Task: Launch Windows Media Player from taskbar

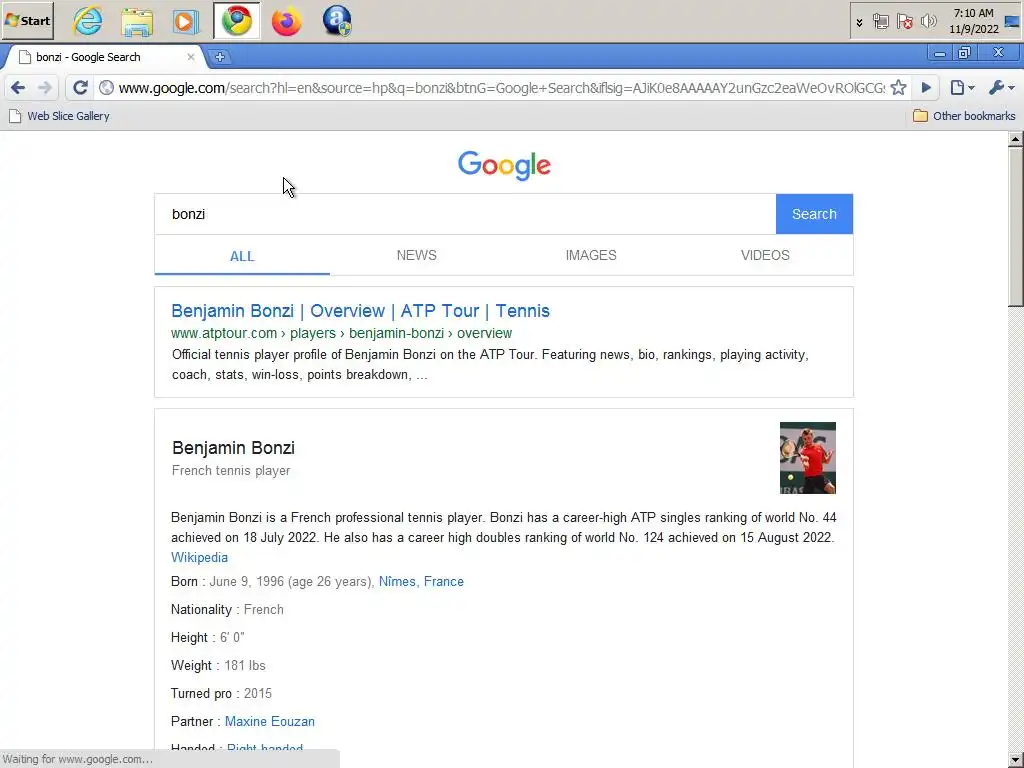Action: [x=186, y=21]
